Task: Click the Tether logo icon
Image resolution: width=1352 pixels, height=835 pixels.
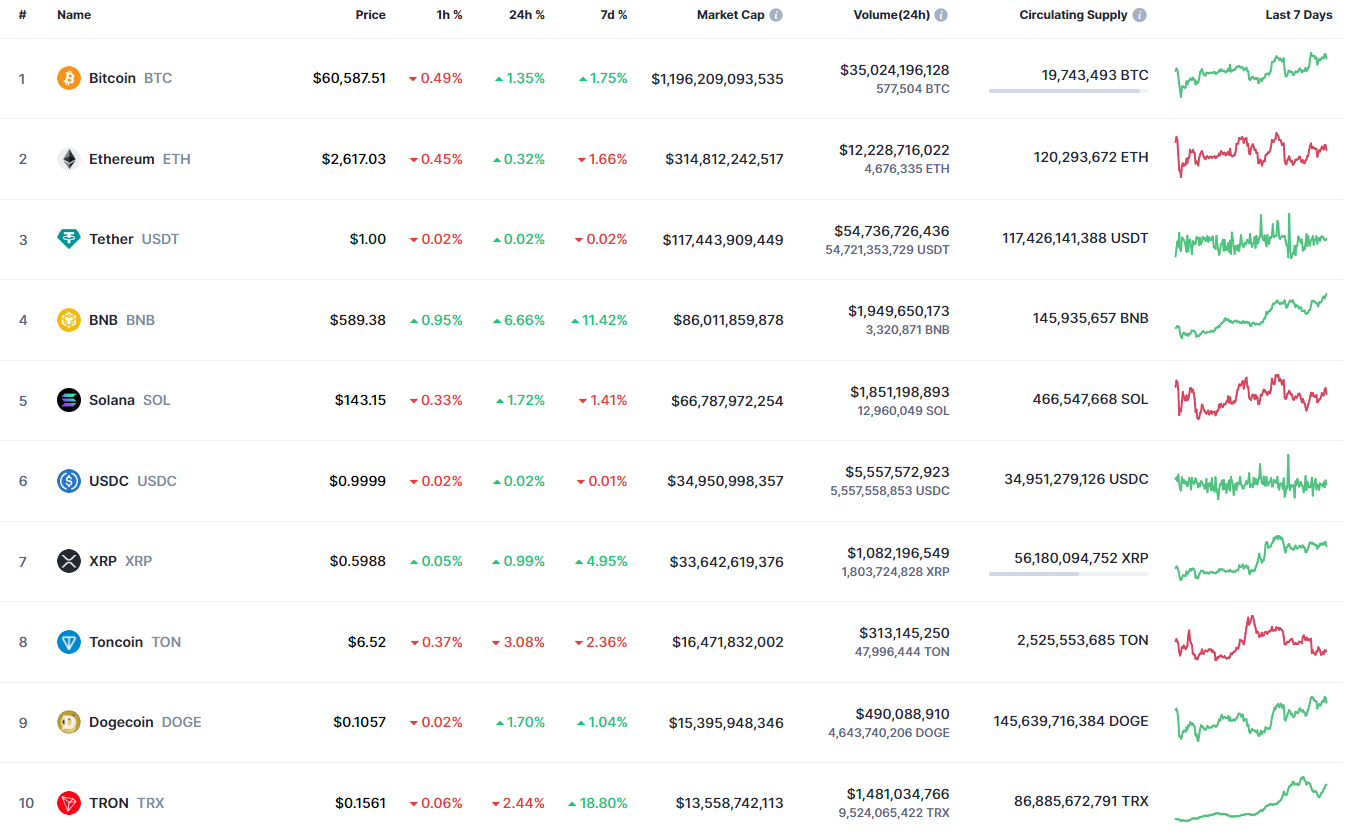Action: 68,239
